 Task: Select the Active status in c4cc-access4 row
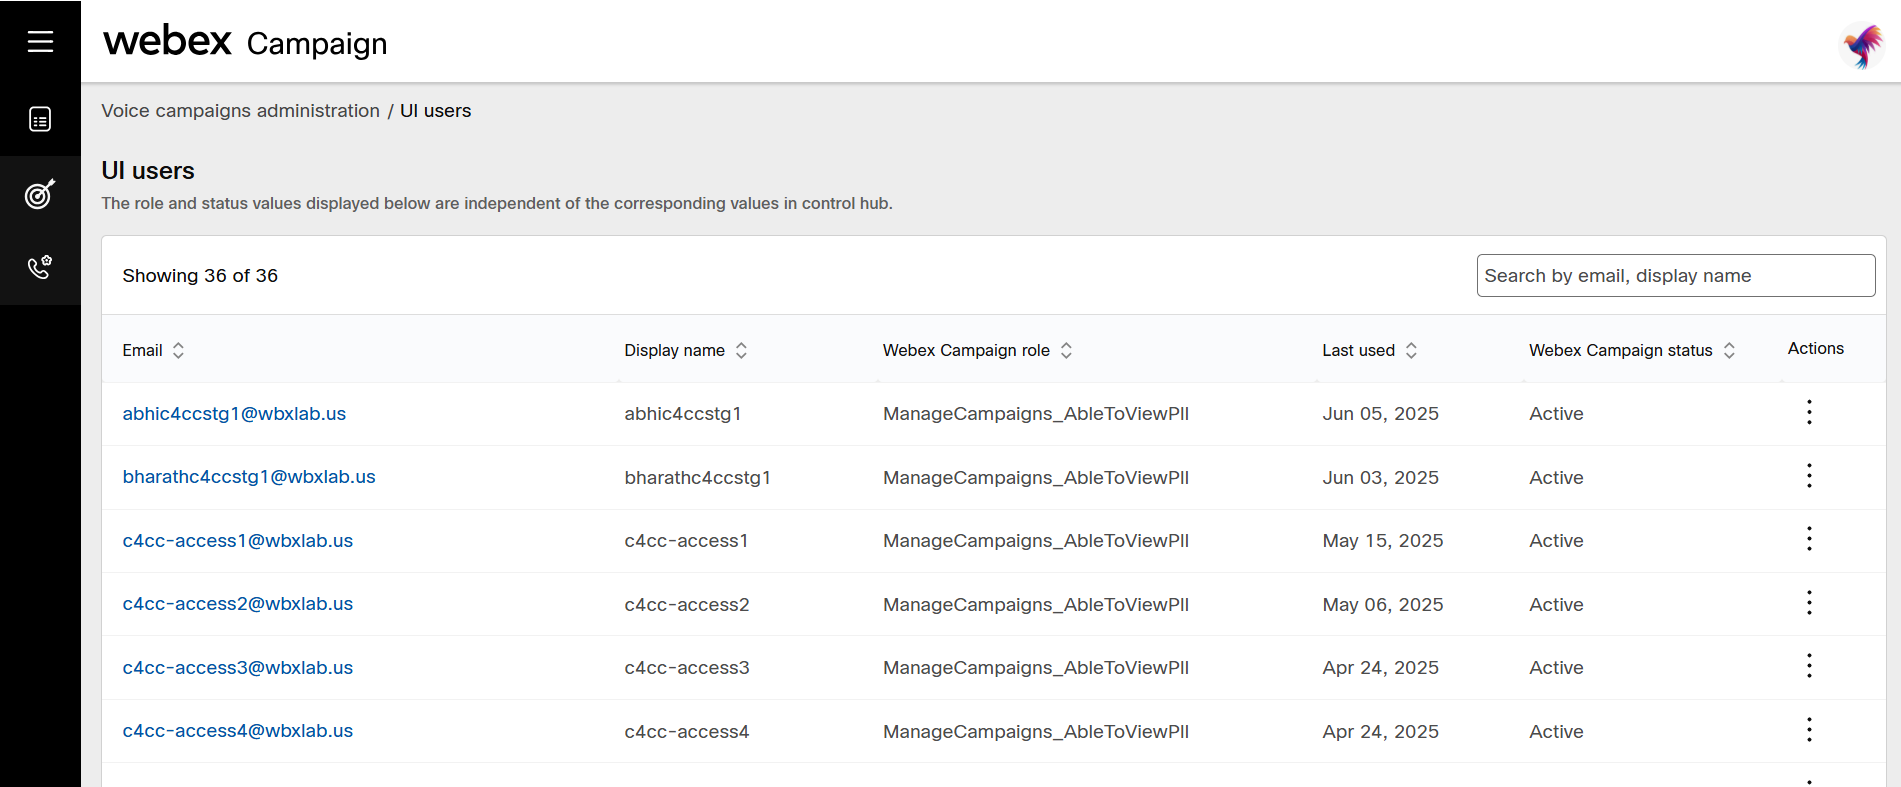pyautogui.click(x=1556, y=732)
